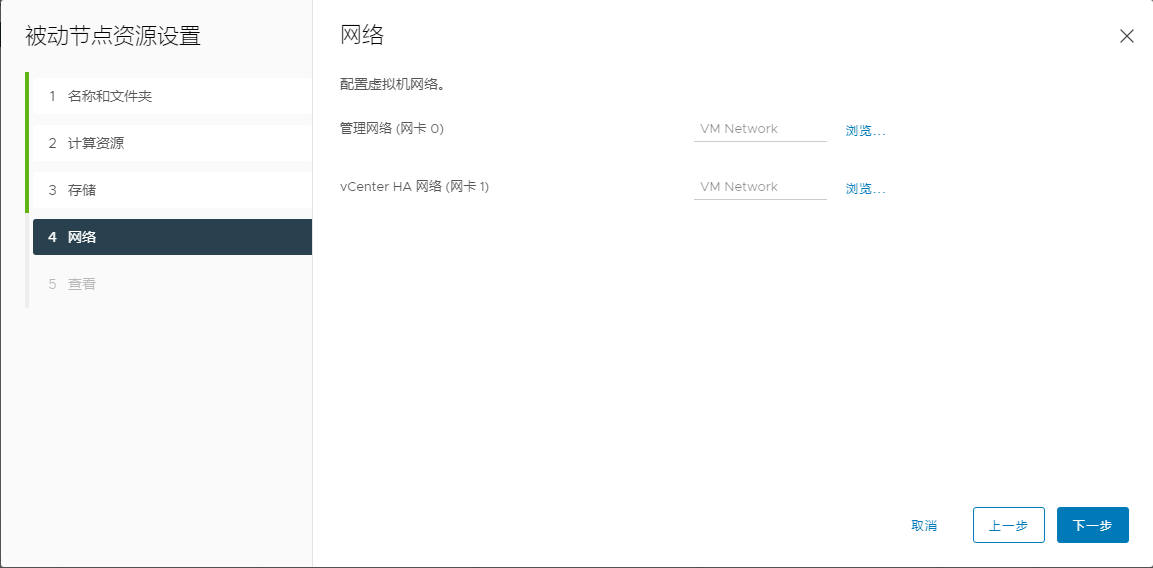Close the wizard with the X icon
The image size is (1153, 568).
click(1126, 36)
